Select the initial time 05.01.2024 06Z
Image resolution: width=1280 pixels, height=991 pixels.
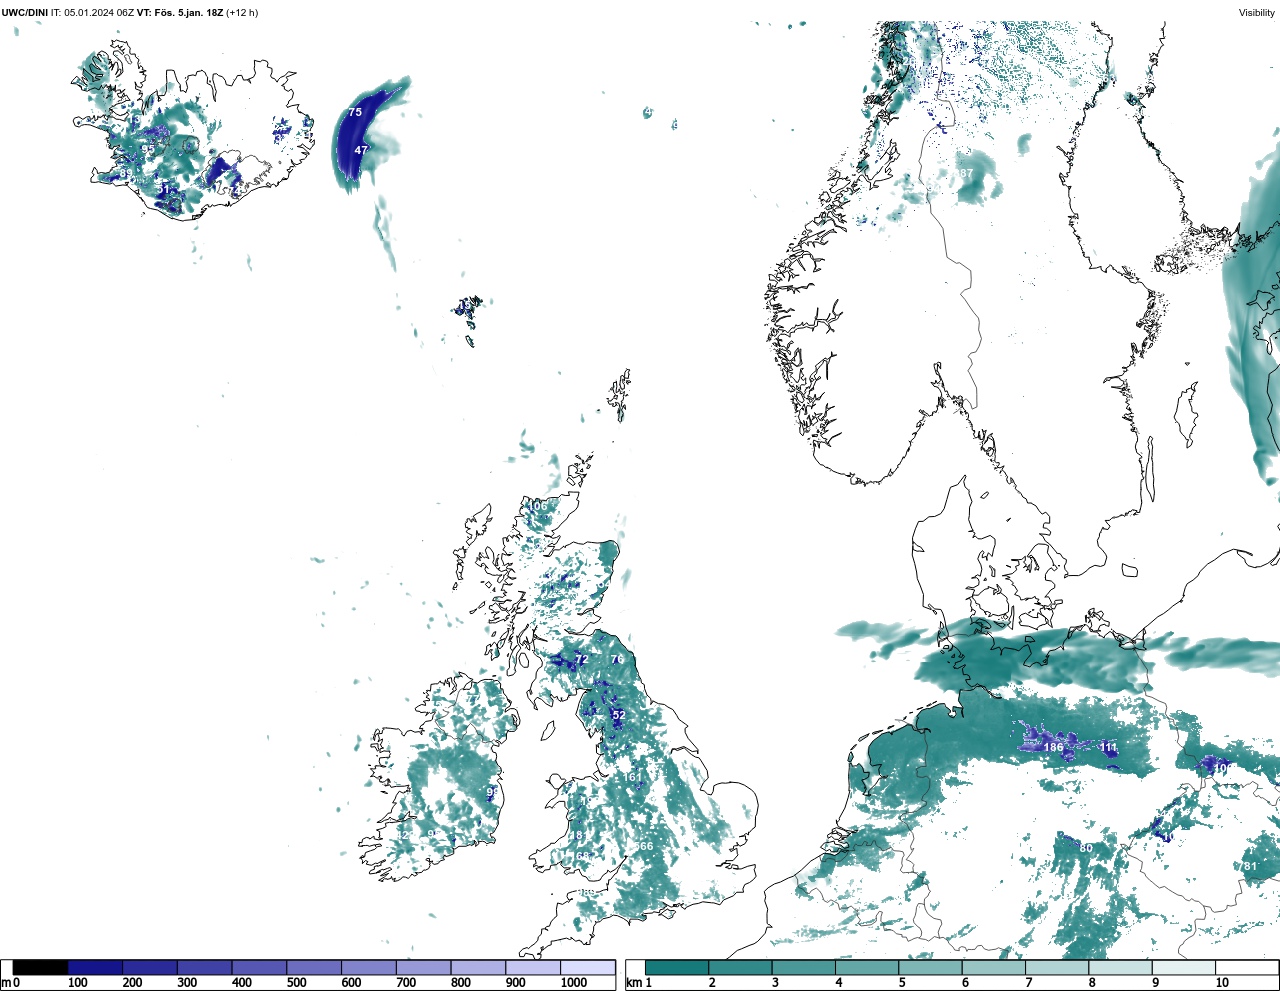pos(99,13)
